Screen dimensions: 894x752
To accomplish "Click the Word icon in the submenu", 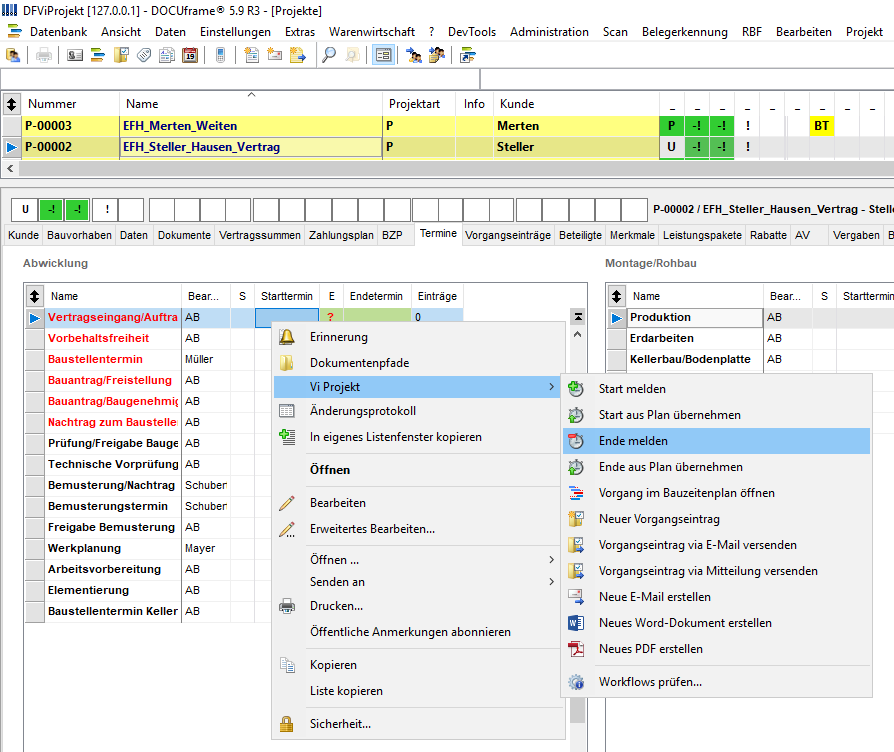I will (x=576, y=623).
